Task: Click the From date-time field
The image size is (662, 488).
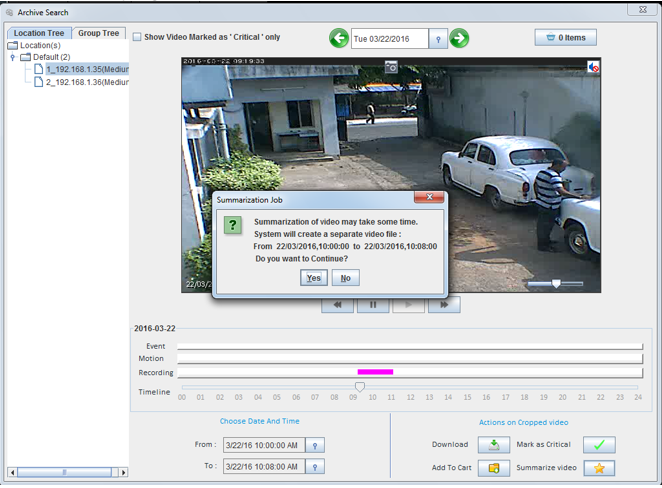Action: point(264,445)
